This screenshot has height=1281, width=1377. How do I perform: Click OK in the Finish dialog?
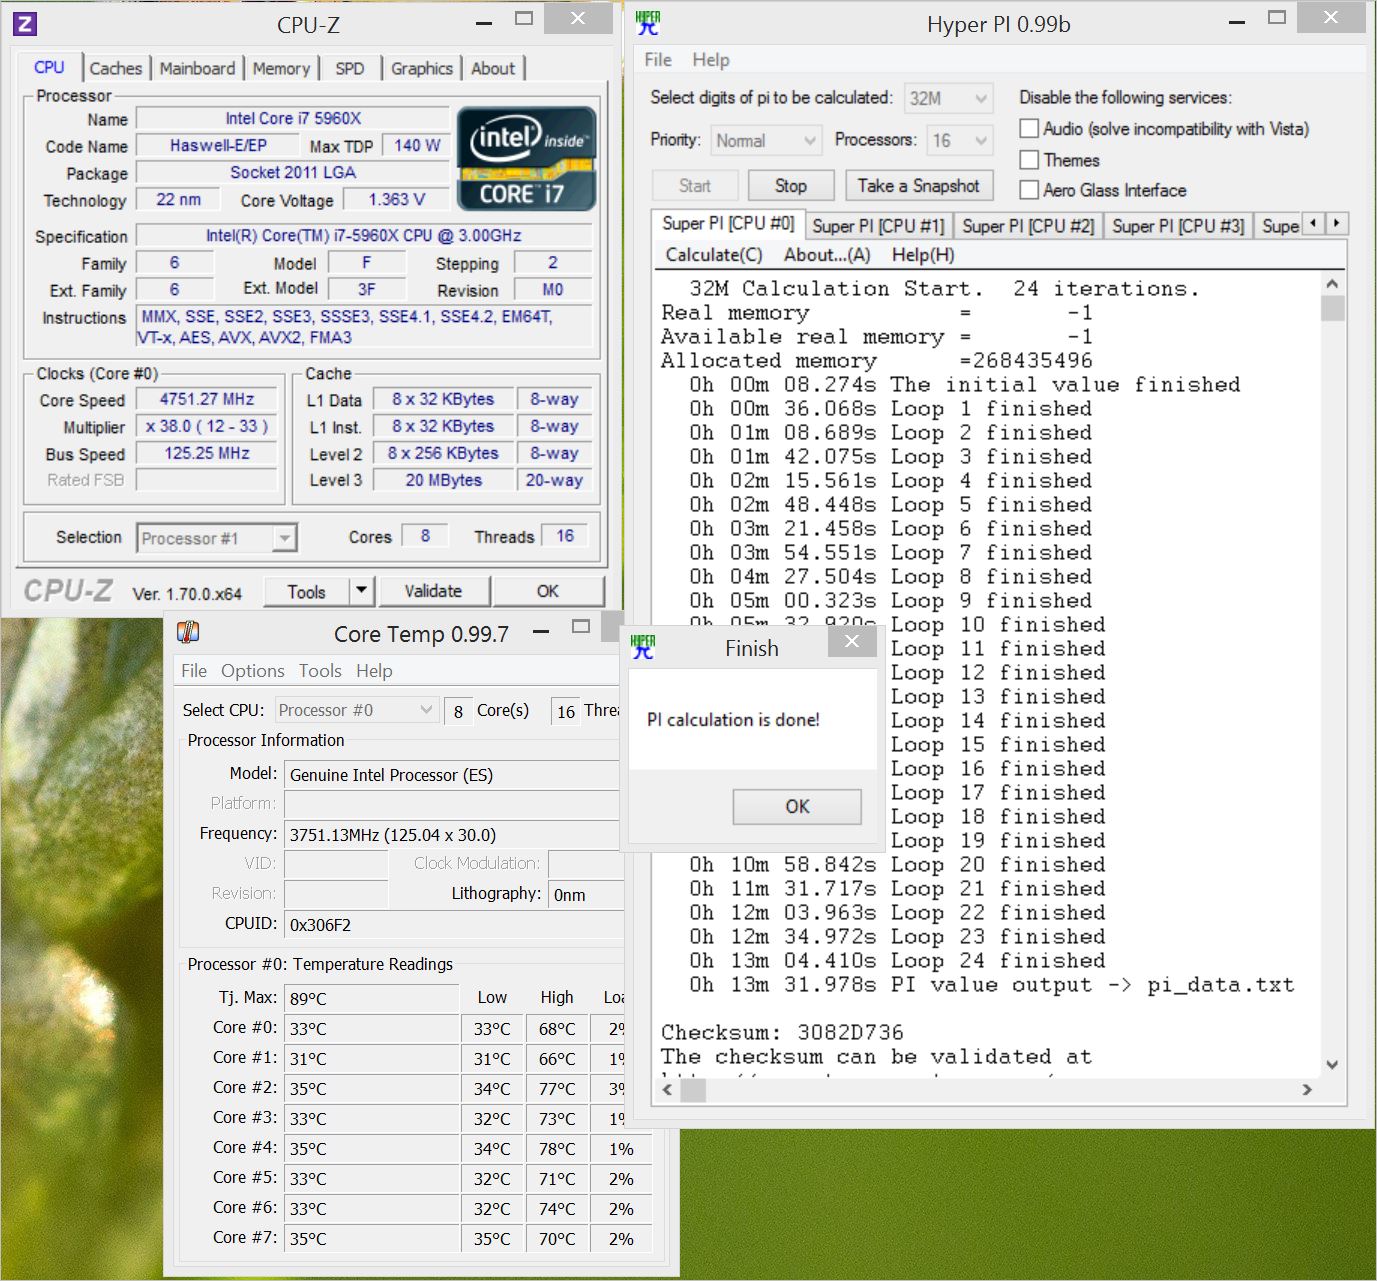pyautogui.click(x=797, y=806)
